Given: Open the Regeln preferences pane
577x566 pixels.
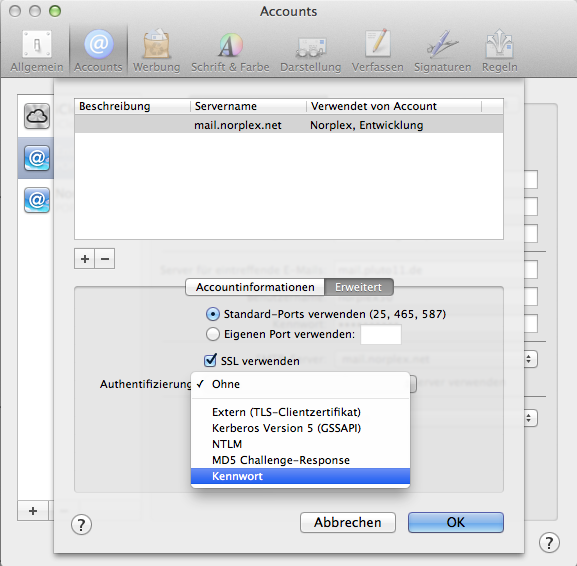Looking at the screenshot, I should pyautogui.click(x=500, y=52).
